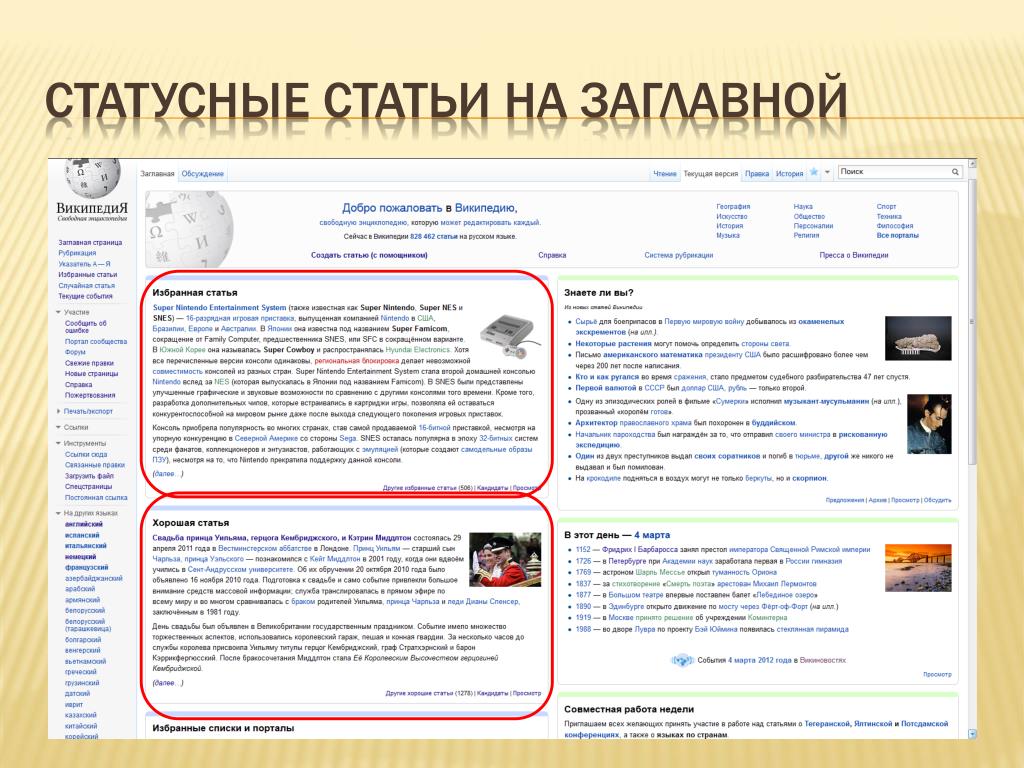Click 828 462 статьи count link
The image size is (1024, 768).
pos(434,236)
